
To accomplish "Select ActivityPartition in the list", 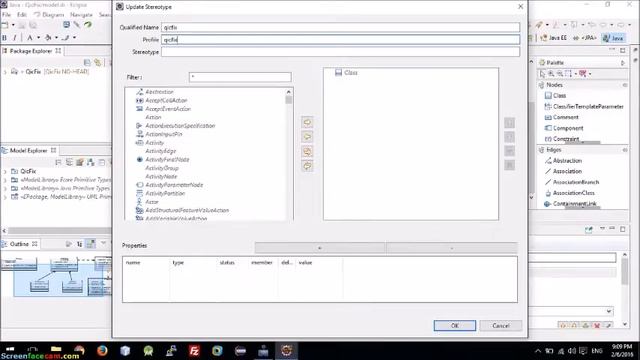I will tap(165, 193).
